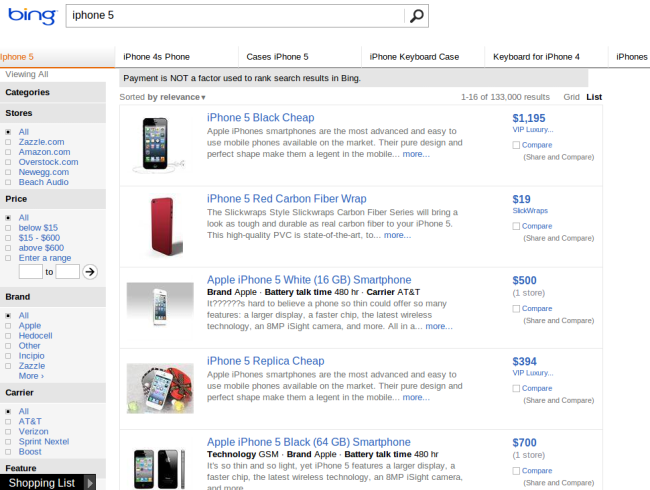Open the Sorted by relevance dropdown
The height and width of the screenshot is (490, 650).
coord(162,97)
